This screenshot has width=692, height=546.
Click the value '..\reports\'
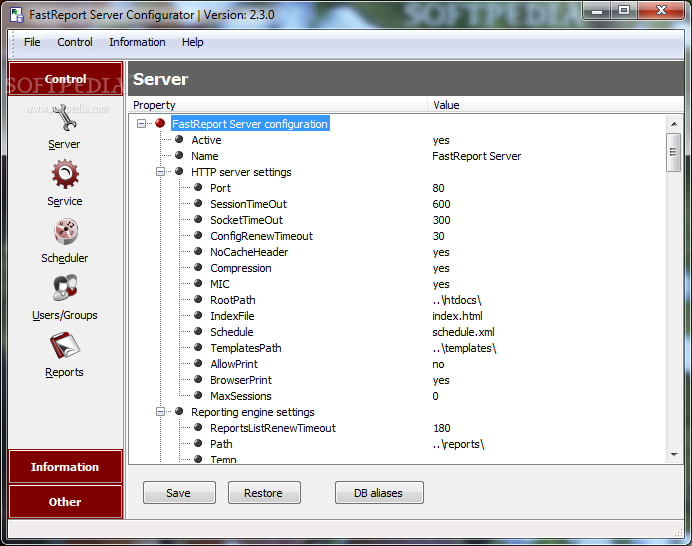point(459,444)
